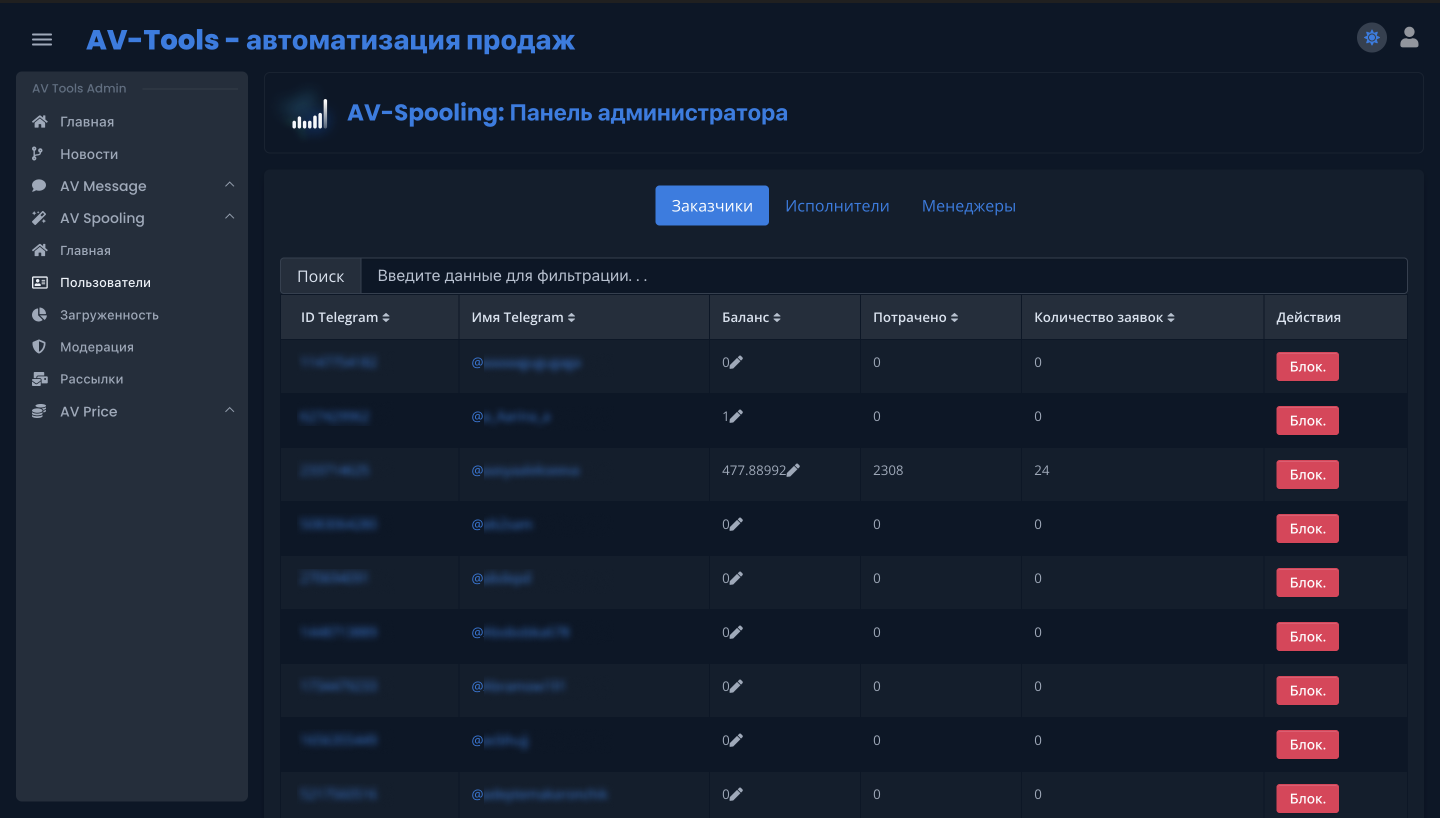Viewport: 1440px width, 818px height.
Task: Expand the AV Message submenu
Action: point(228,185)
